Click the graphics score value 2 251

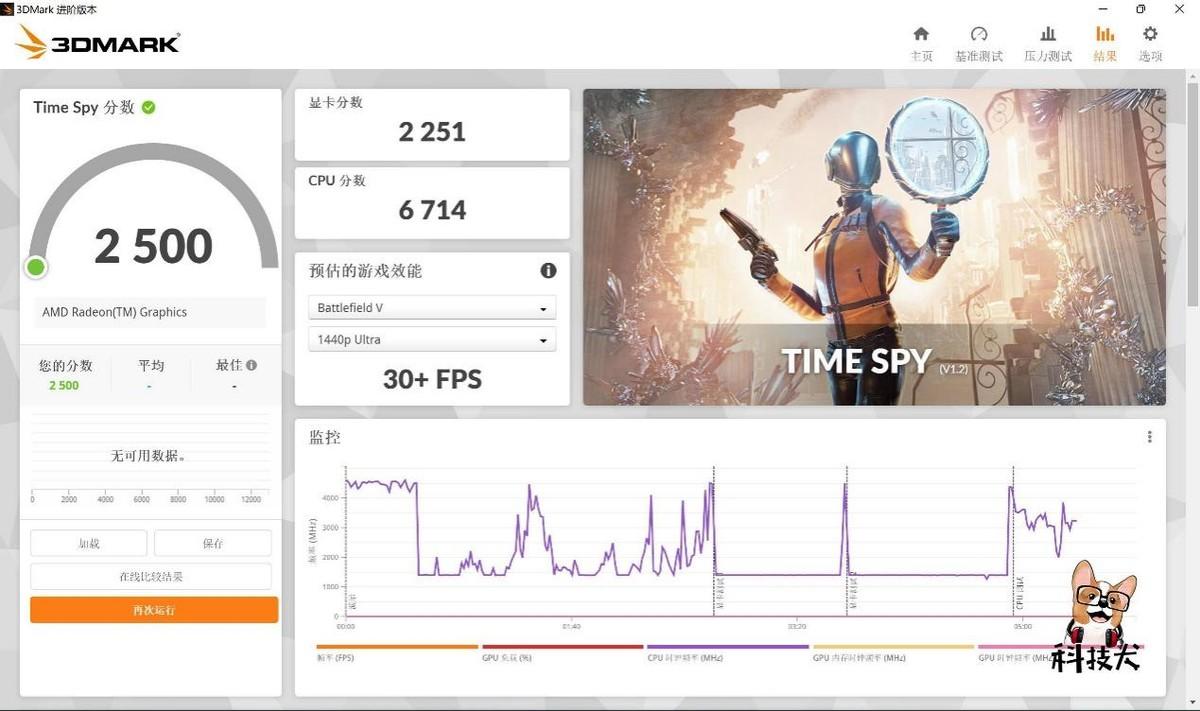coord(432,132)
